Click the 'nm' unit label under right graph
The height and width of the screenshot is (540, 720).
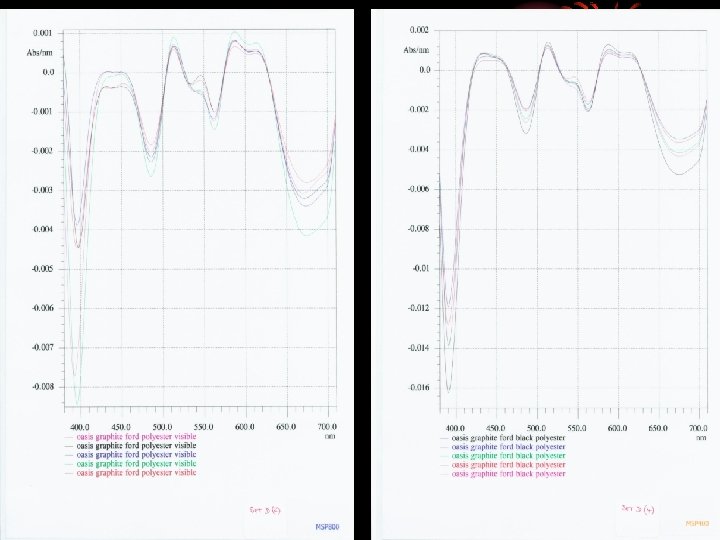coord(701,438)
